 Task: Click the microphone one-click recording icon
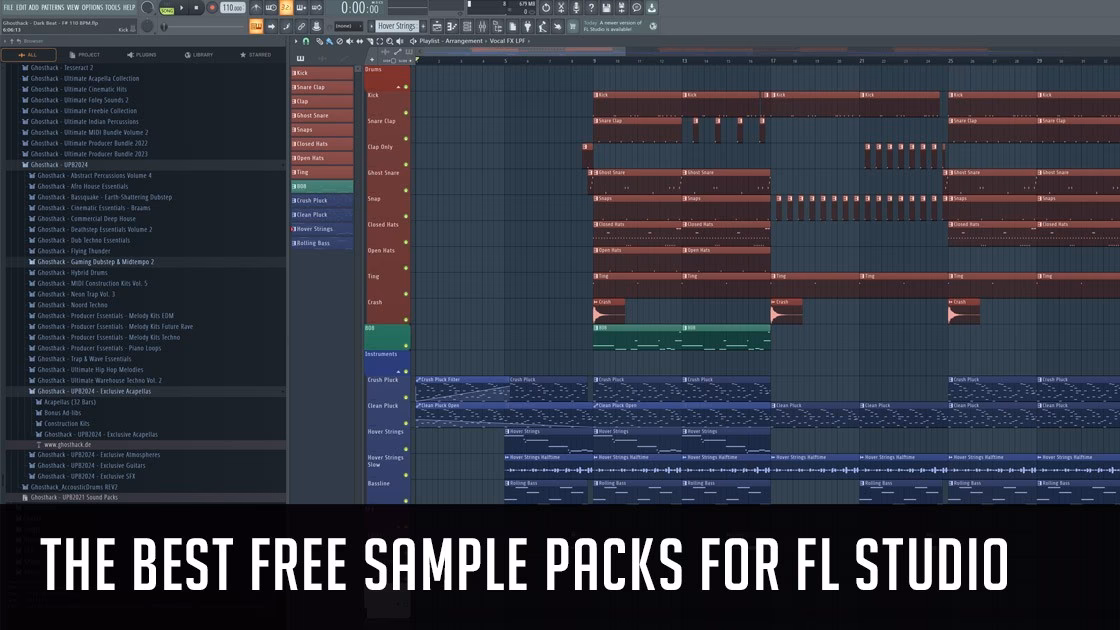coord(576,8)
